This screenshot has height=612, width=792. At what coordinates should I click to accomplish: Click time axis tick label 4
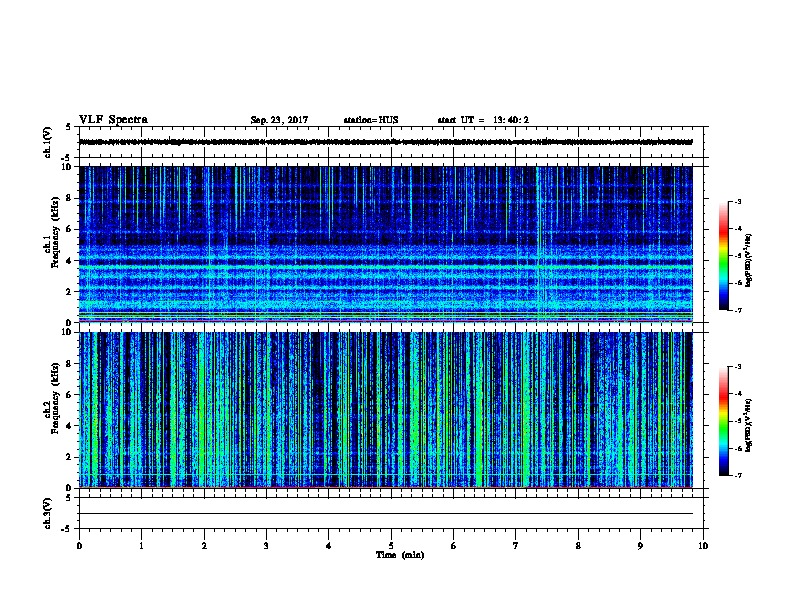click(329, 546)
